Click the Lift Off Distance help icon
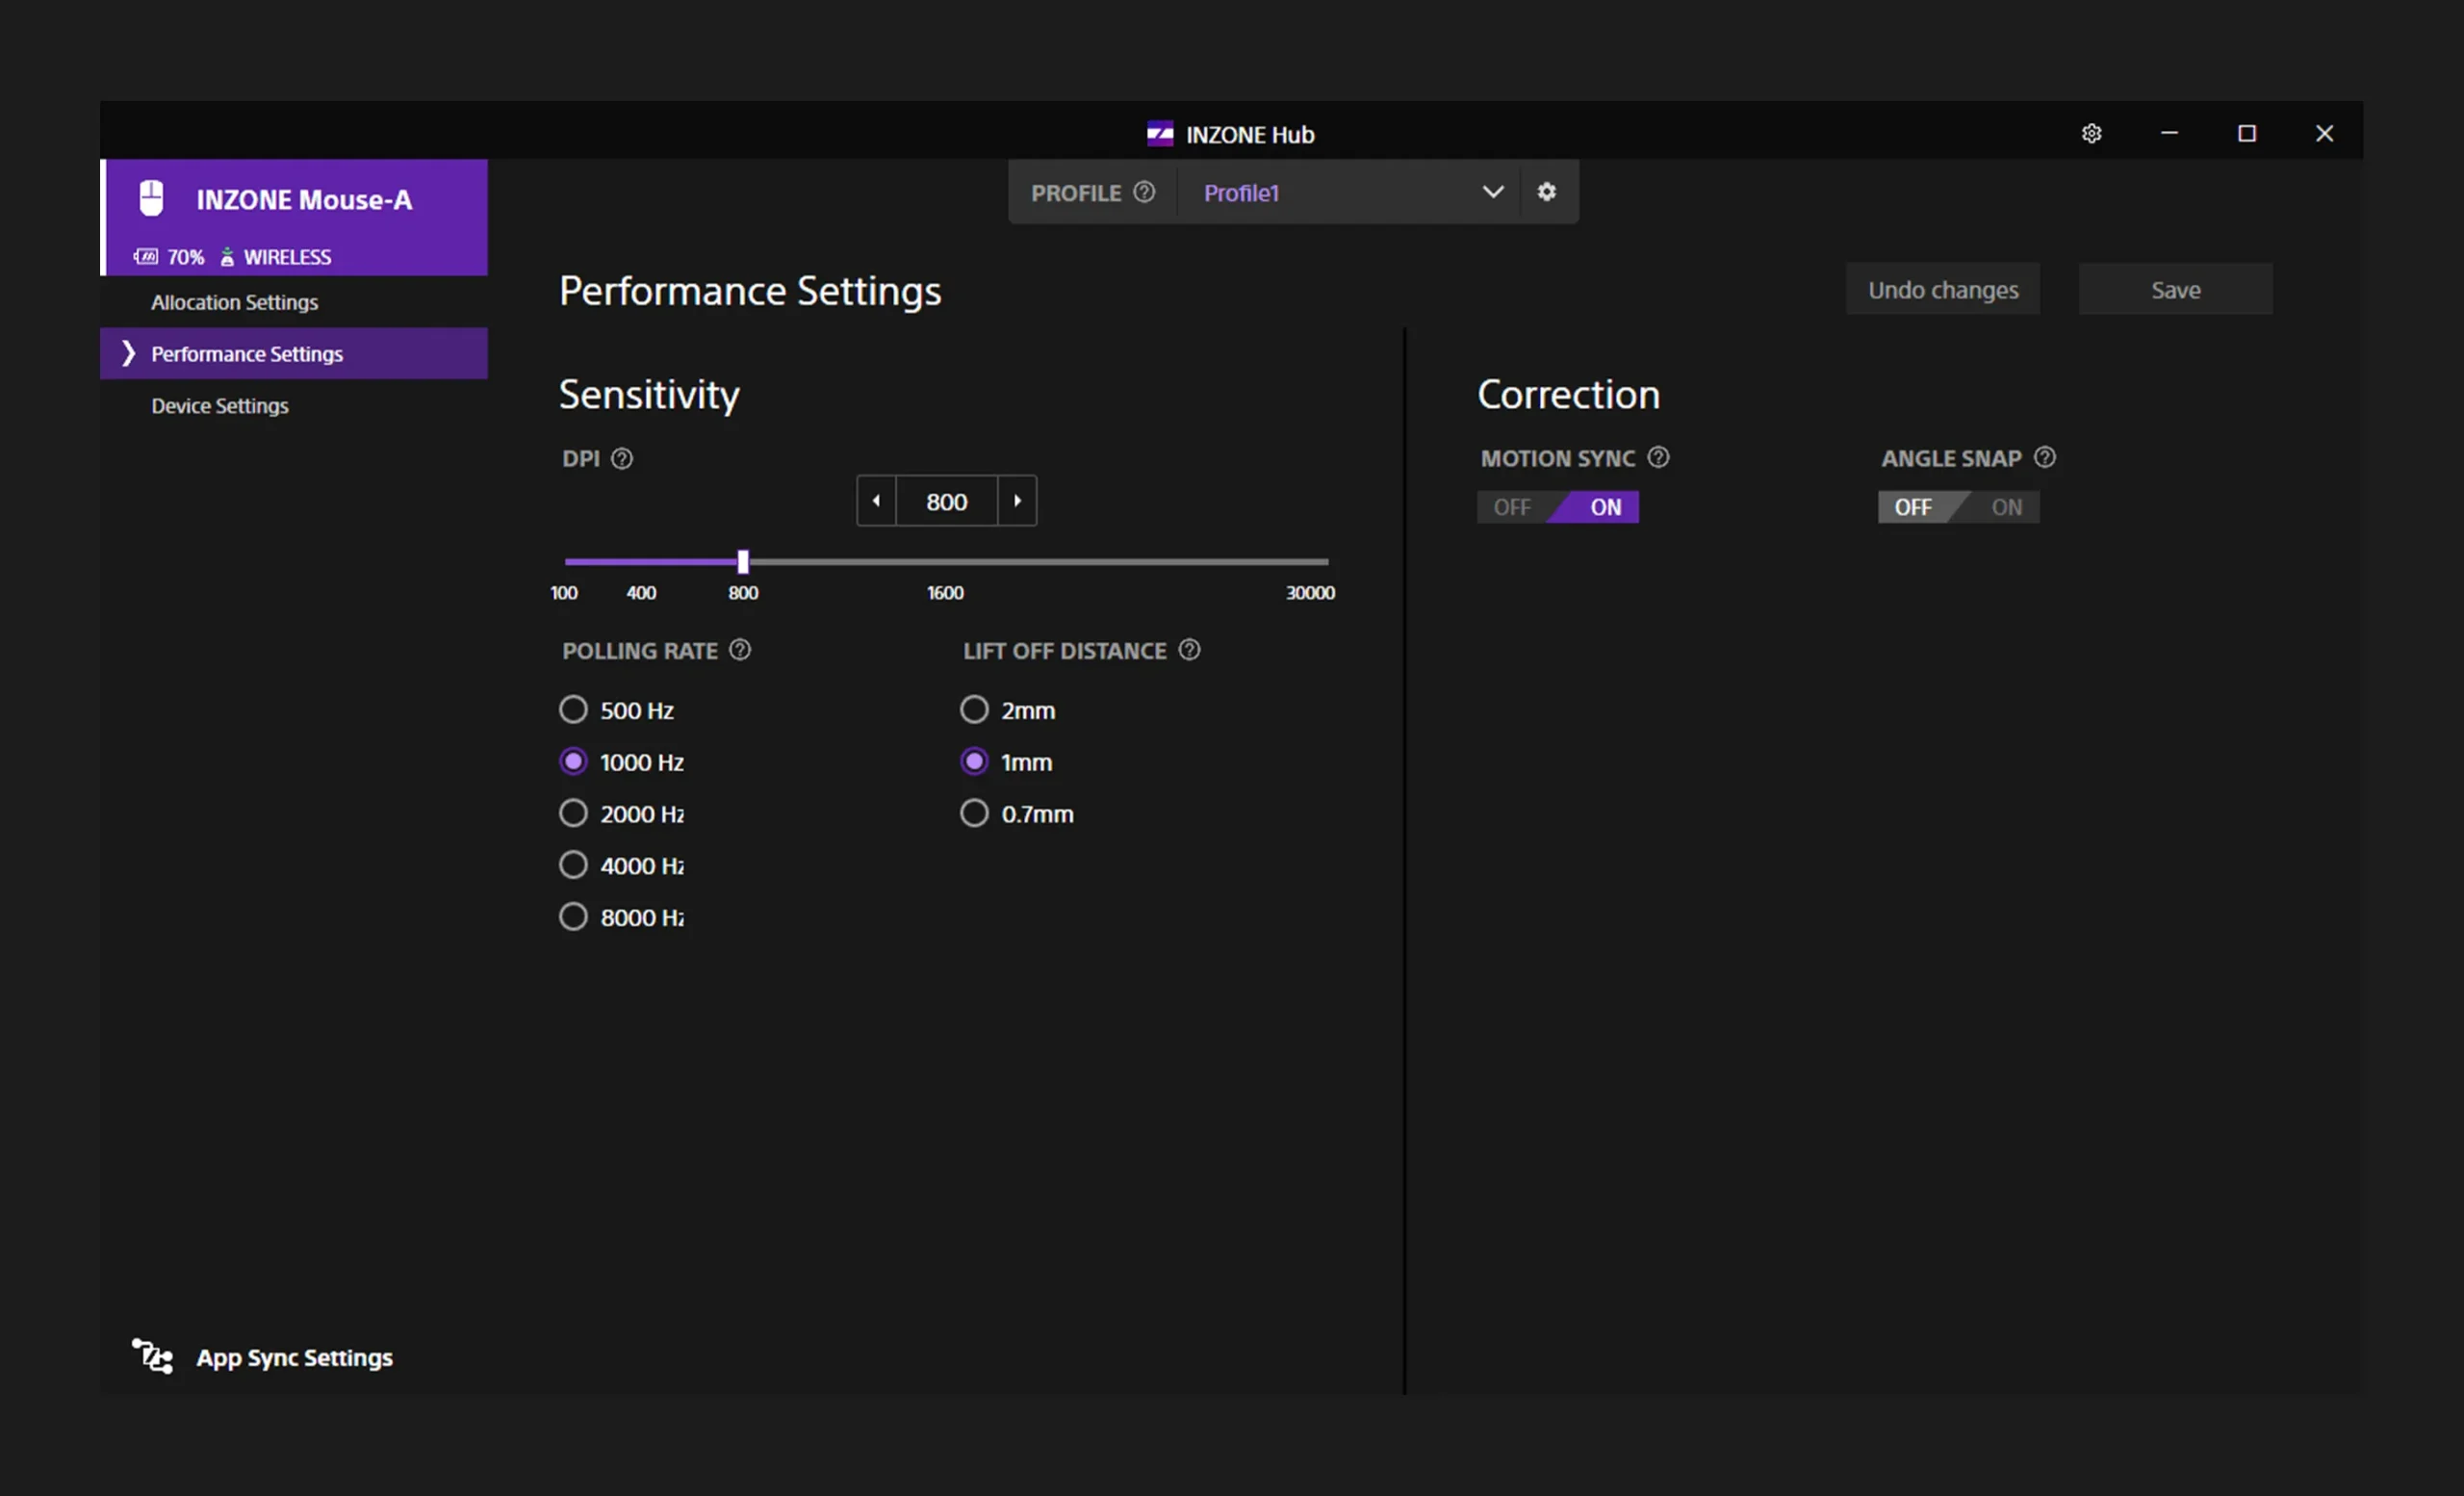Screen dimensions: 2464x1496 [x=1189, y=650]
